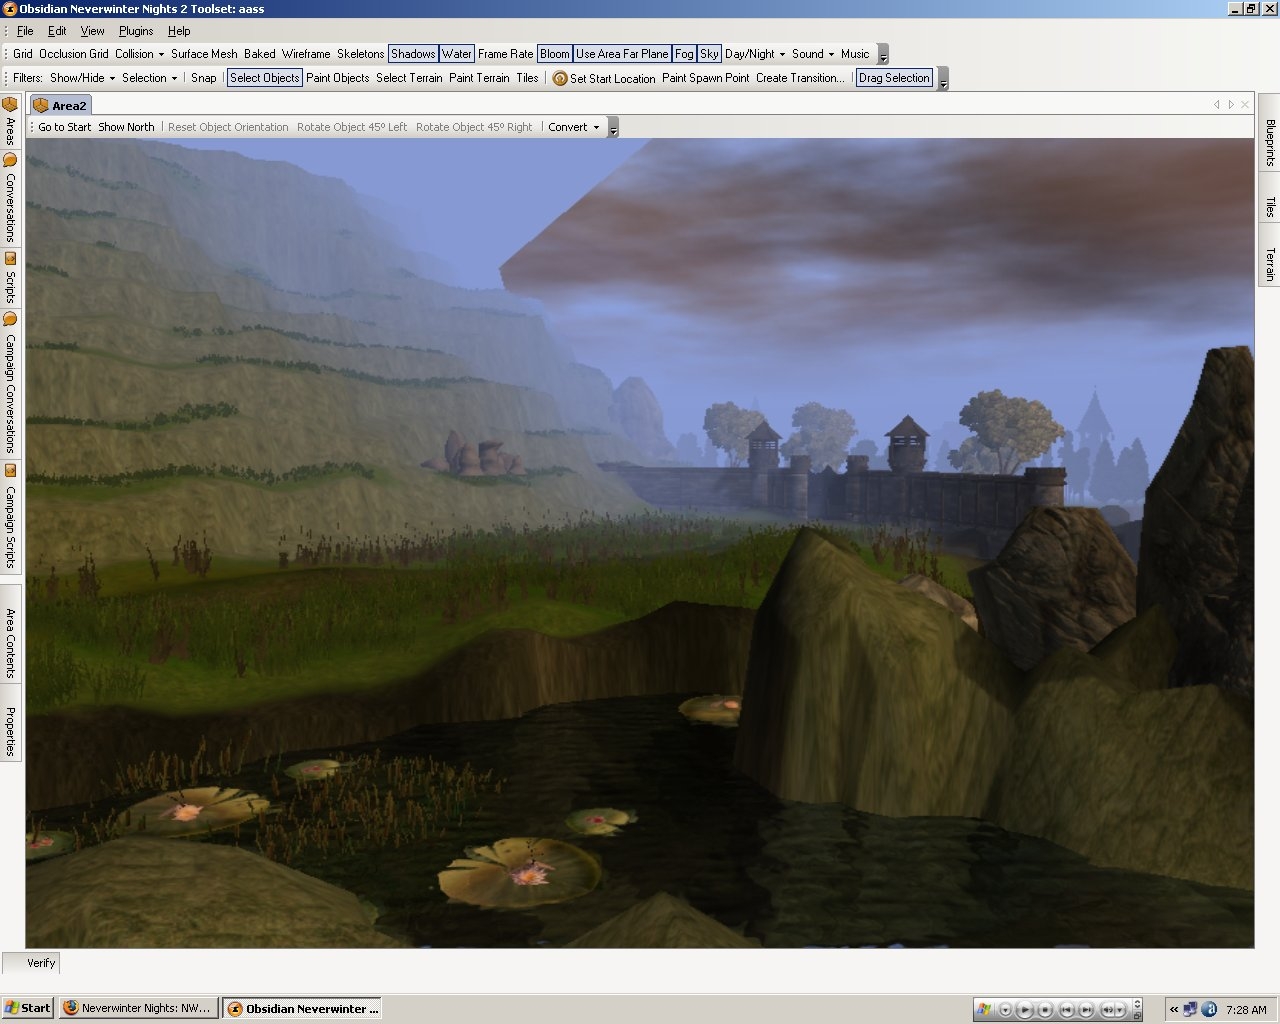The image size is (1280, 1024).
Task: Expand the Collision dropdown
Action: tap(139, 54)
